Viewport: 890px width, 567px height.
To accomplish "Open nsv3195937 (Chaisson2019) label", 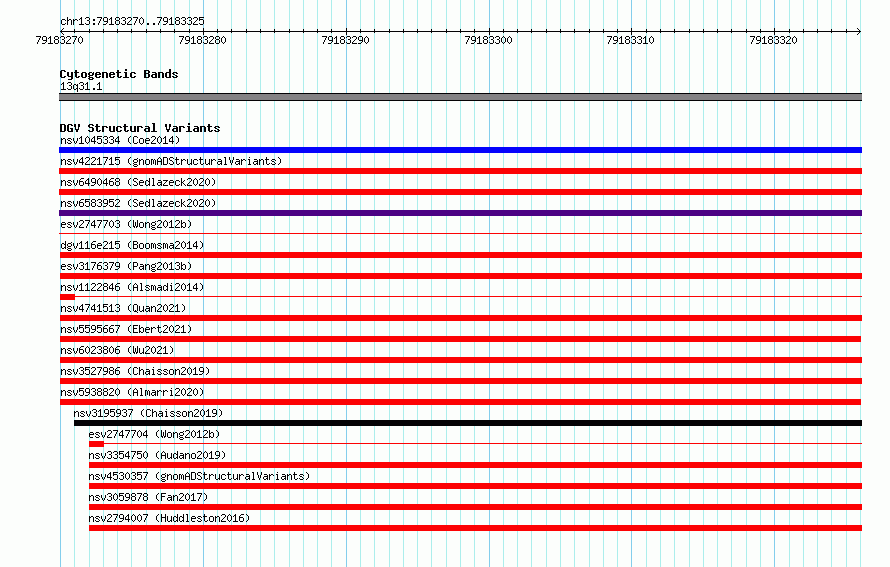I will tap(148, 413).
